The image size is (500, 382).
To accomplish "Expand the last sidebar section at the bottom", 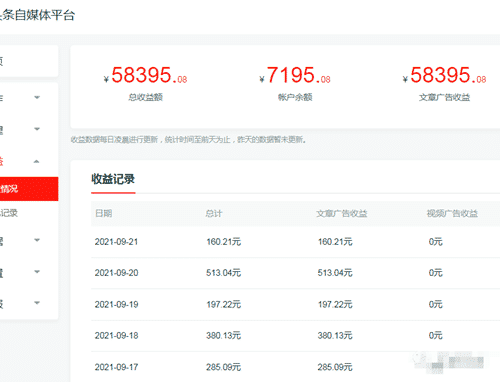I will tap(37, 303).
